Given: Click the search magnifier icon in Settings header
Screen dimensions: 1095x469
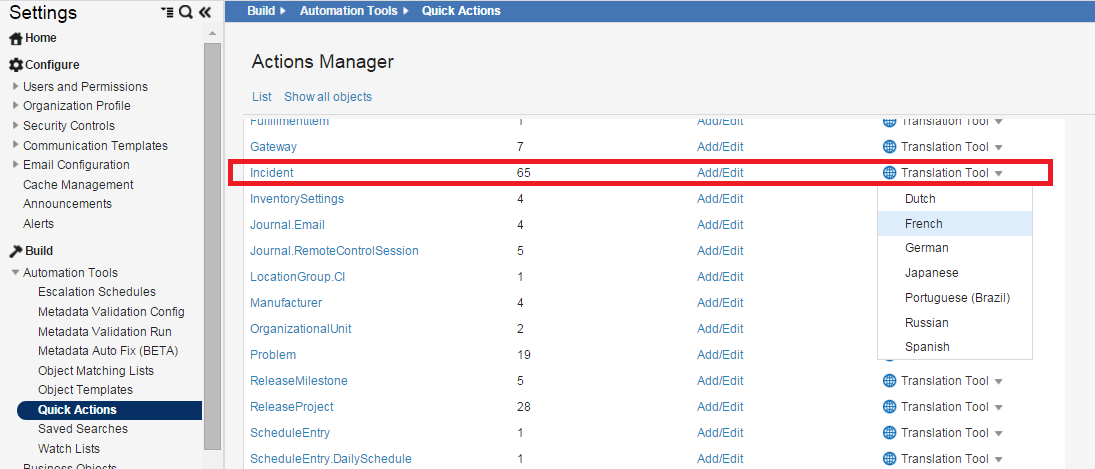Looking at the screenshot, I should [185, 13].
